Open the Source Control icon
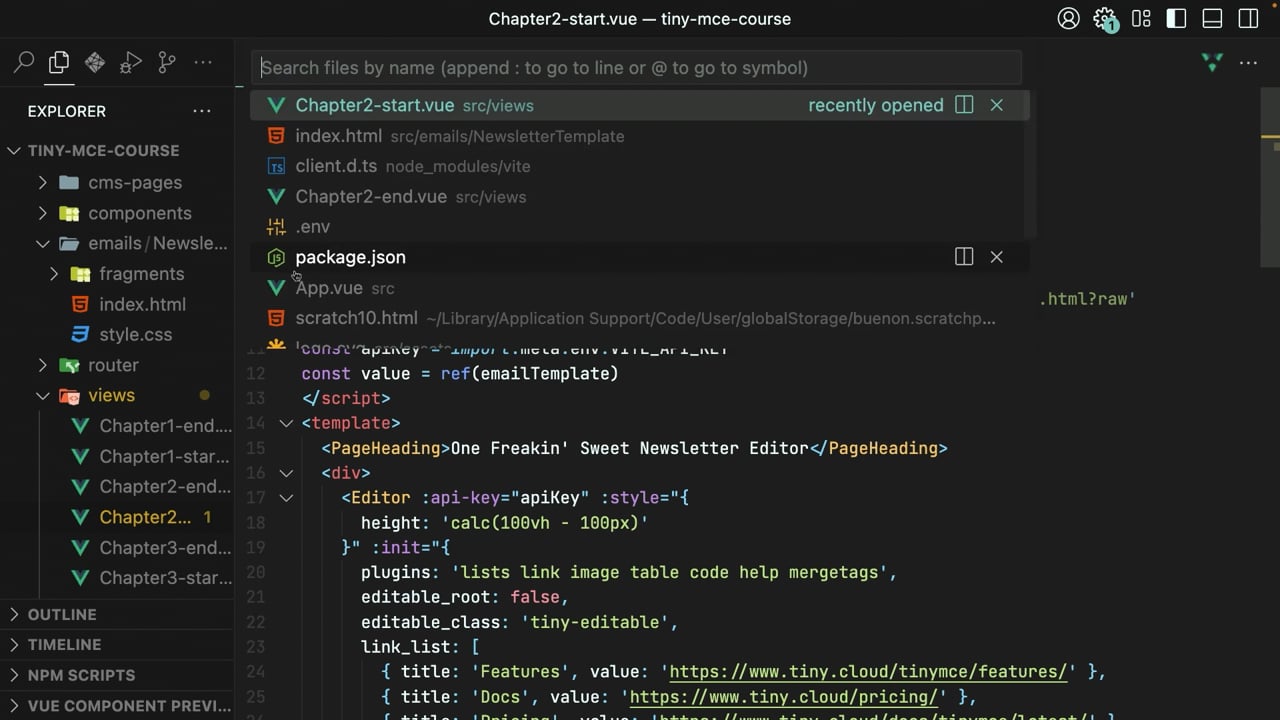 (167, 63)
